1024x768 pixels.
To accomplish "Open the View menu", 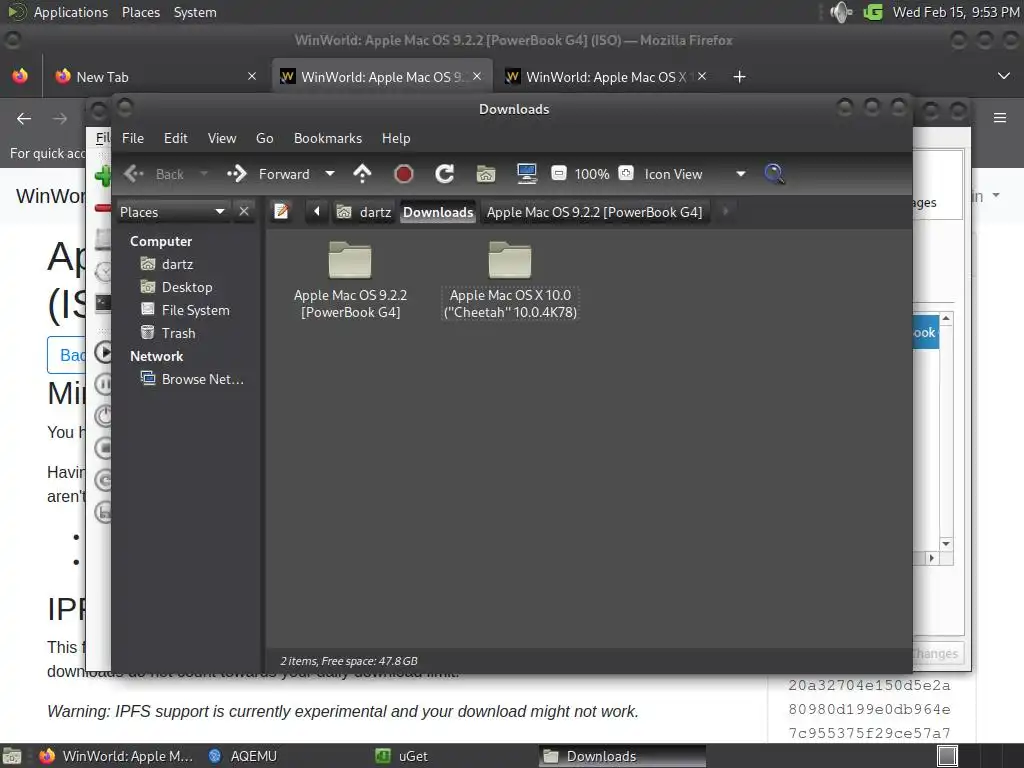I will [222, 138].
